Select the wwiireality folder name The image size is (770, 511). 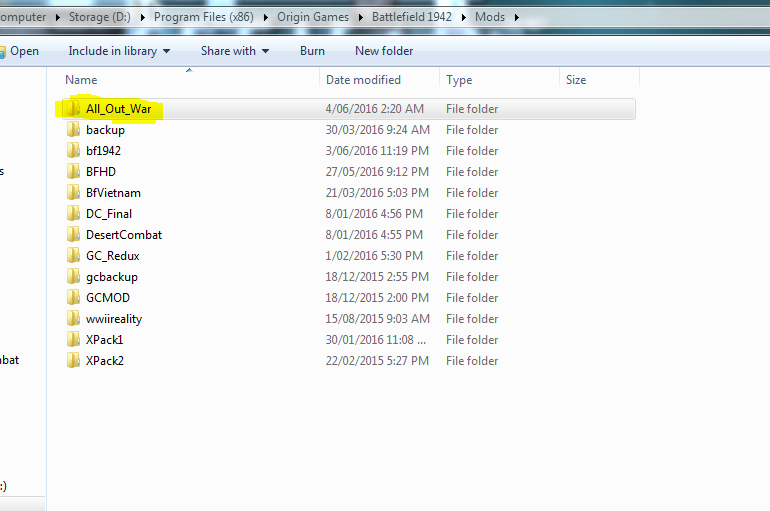pyautogui.click(x=114, y=320)
